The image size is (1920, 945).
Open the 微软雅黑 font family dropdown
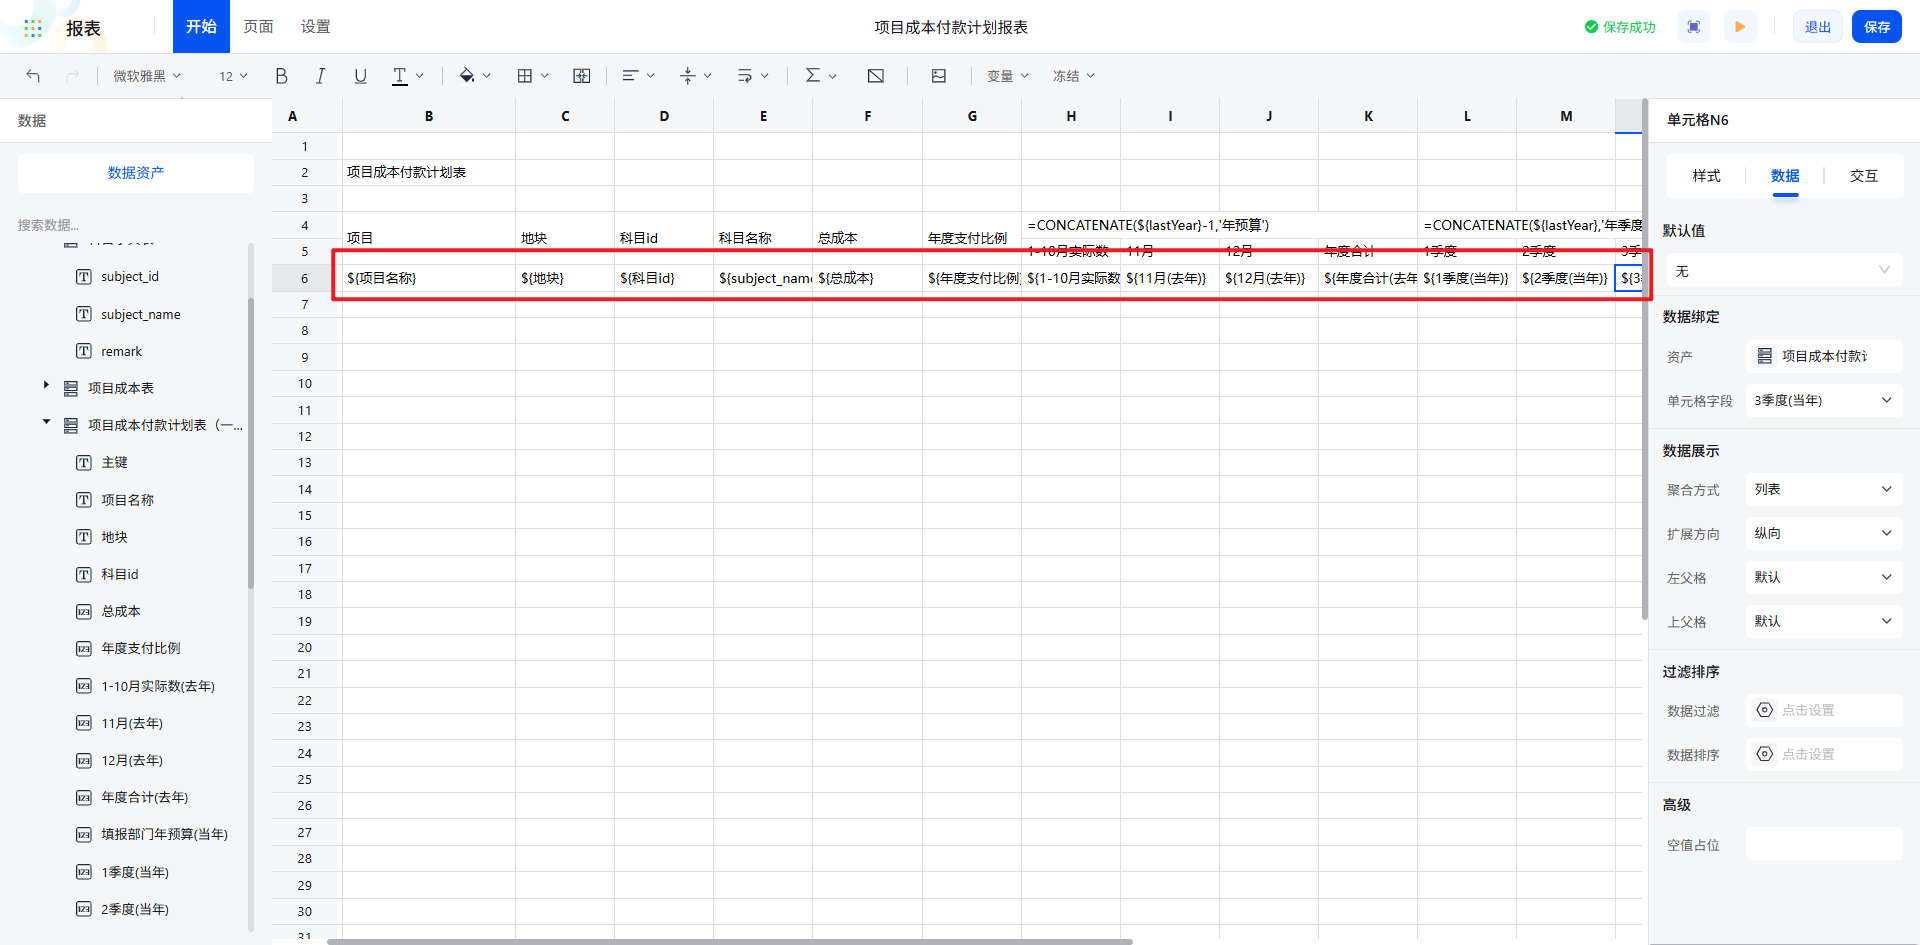tap(146, 76)
